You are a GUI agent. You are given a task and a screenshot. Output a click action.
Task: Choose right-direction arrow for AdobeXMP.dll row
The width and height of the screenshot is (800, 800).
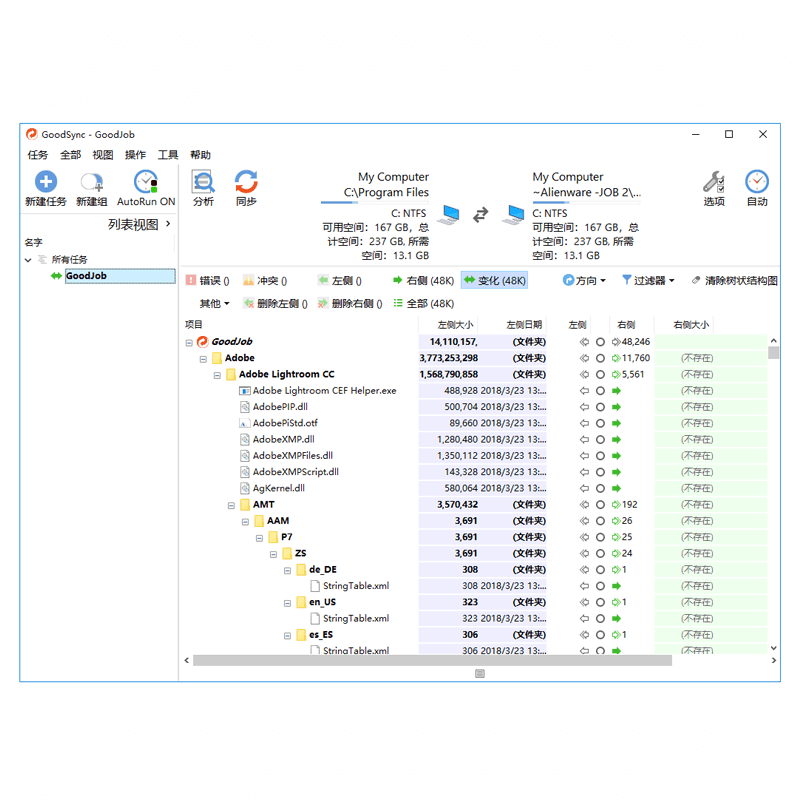pos(617,439)
